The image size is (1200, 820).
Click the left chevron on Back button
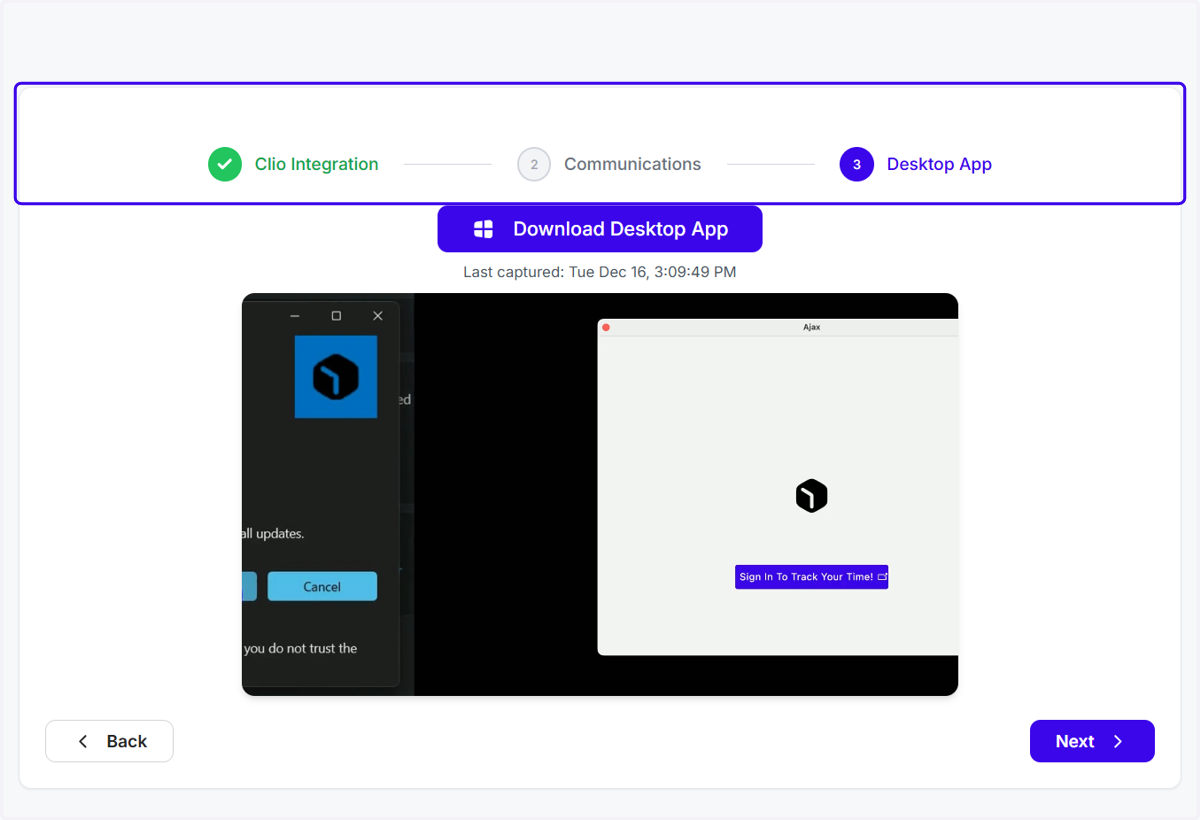(83, 741)
